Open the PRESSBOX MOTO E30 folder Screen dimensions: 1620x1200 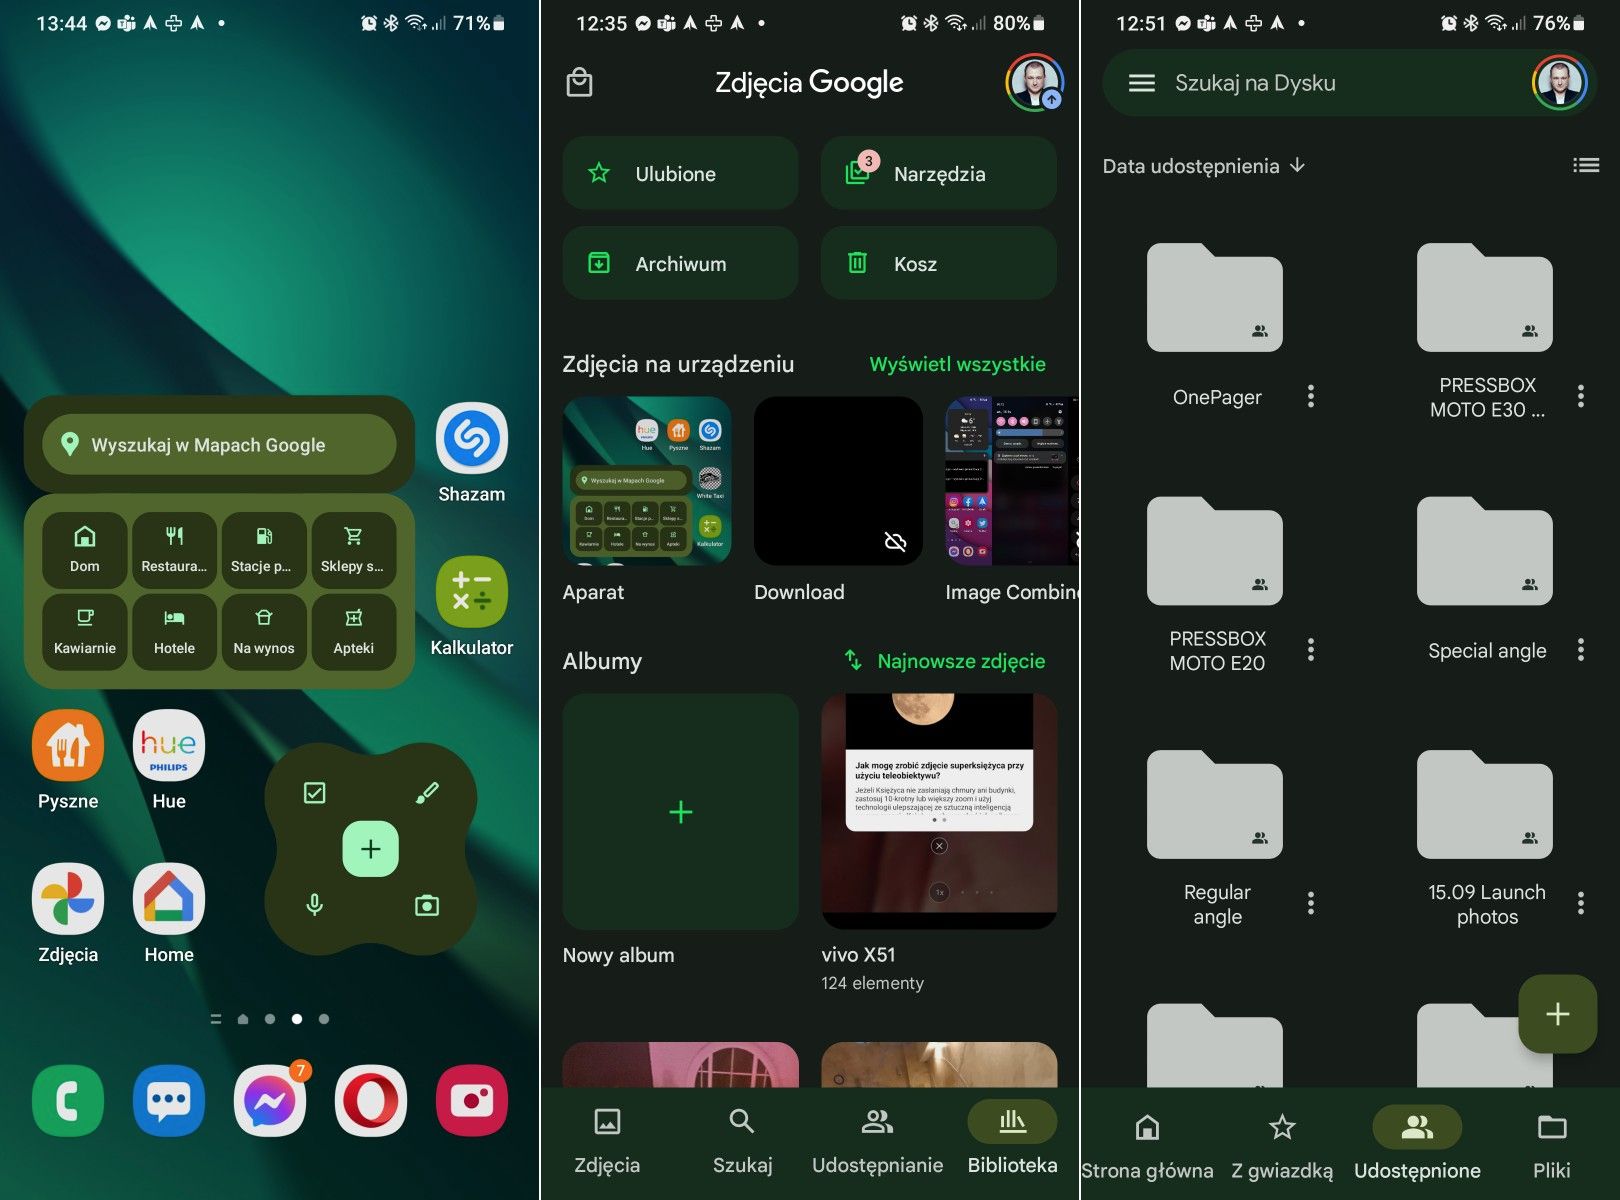pos(1485,298)
